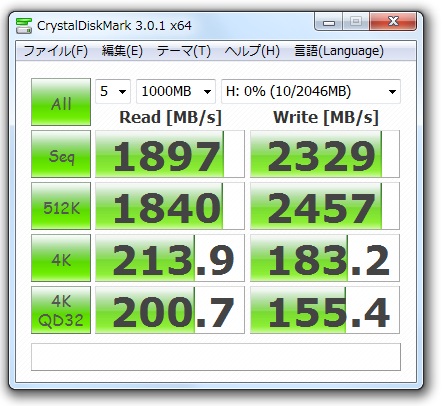The image size is (442, 406).
Task: Select the 4K QD32 write result 155.4
Action: pos(325,310)
